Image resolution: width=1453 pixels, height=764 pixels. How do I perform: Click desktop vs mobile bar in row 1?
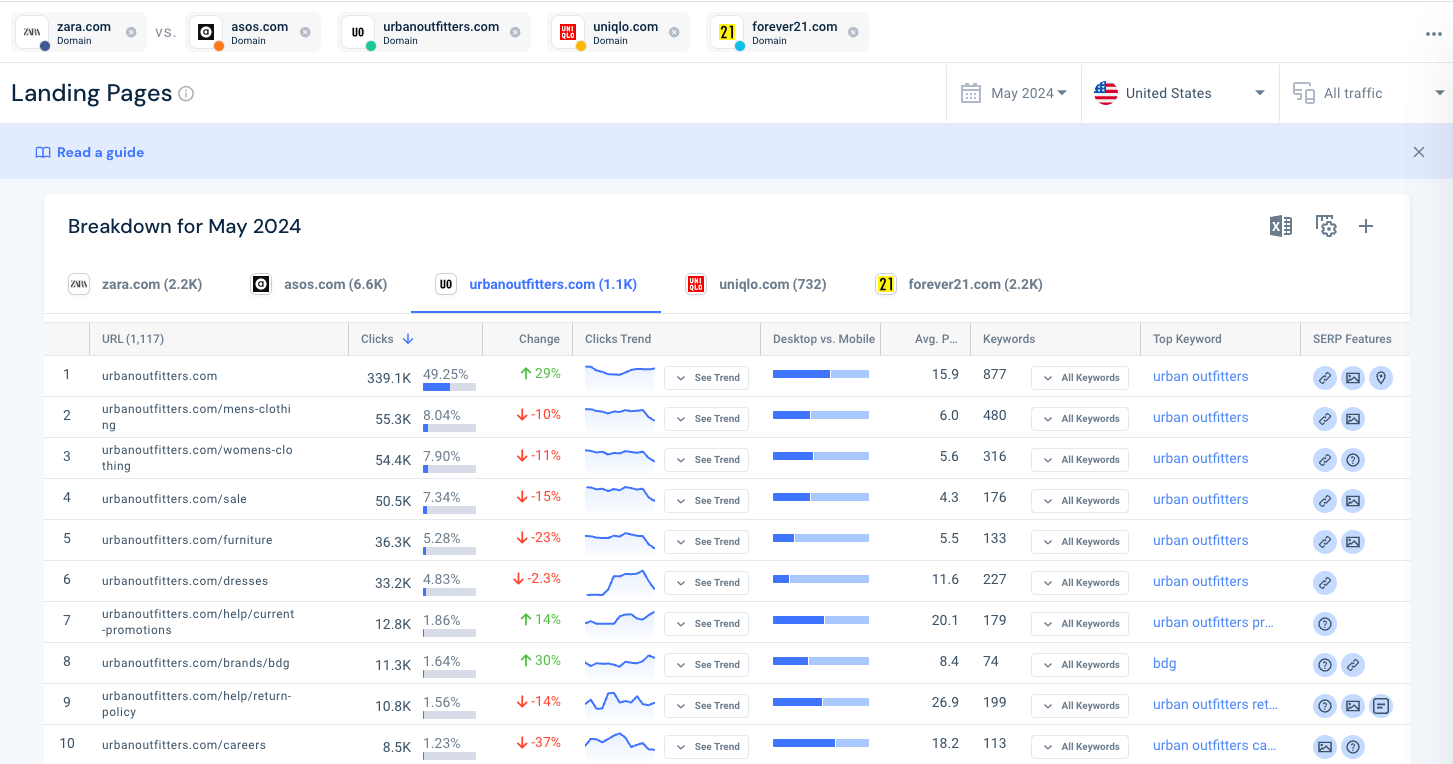821,374
